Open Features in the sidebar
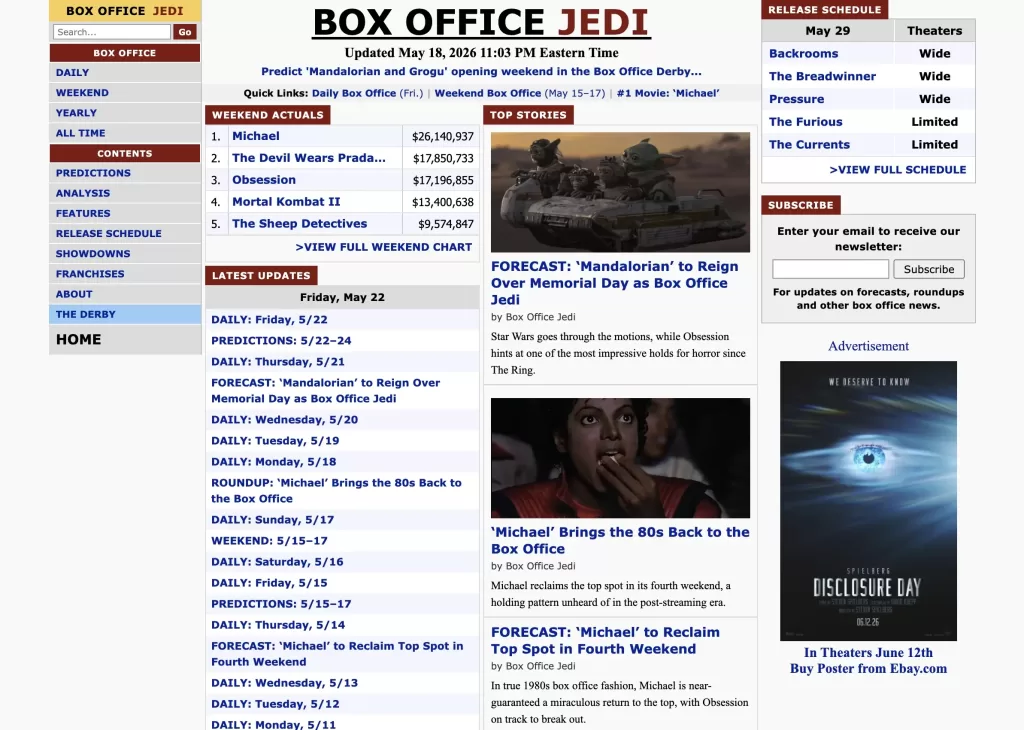This screenshot has height=730, width=1024. [x=125, y=214]
